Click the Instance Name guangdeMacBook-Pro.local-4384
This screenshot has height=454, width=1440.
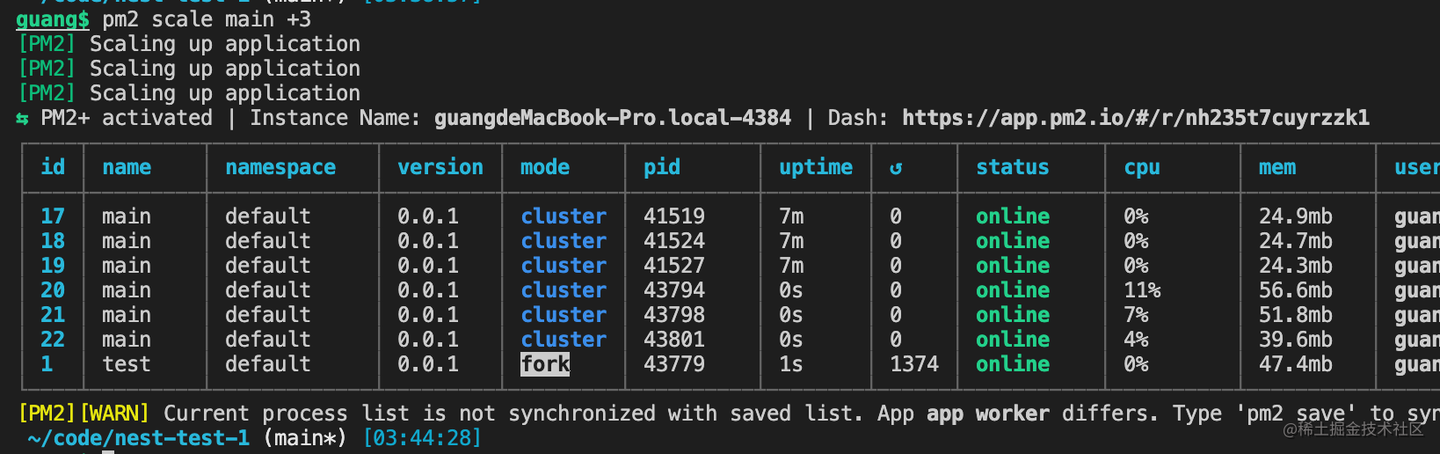point(612,118)
